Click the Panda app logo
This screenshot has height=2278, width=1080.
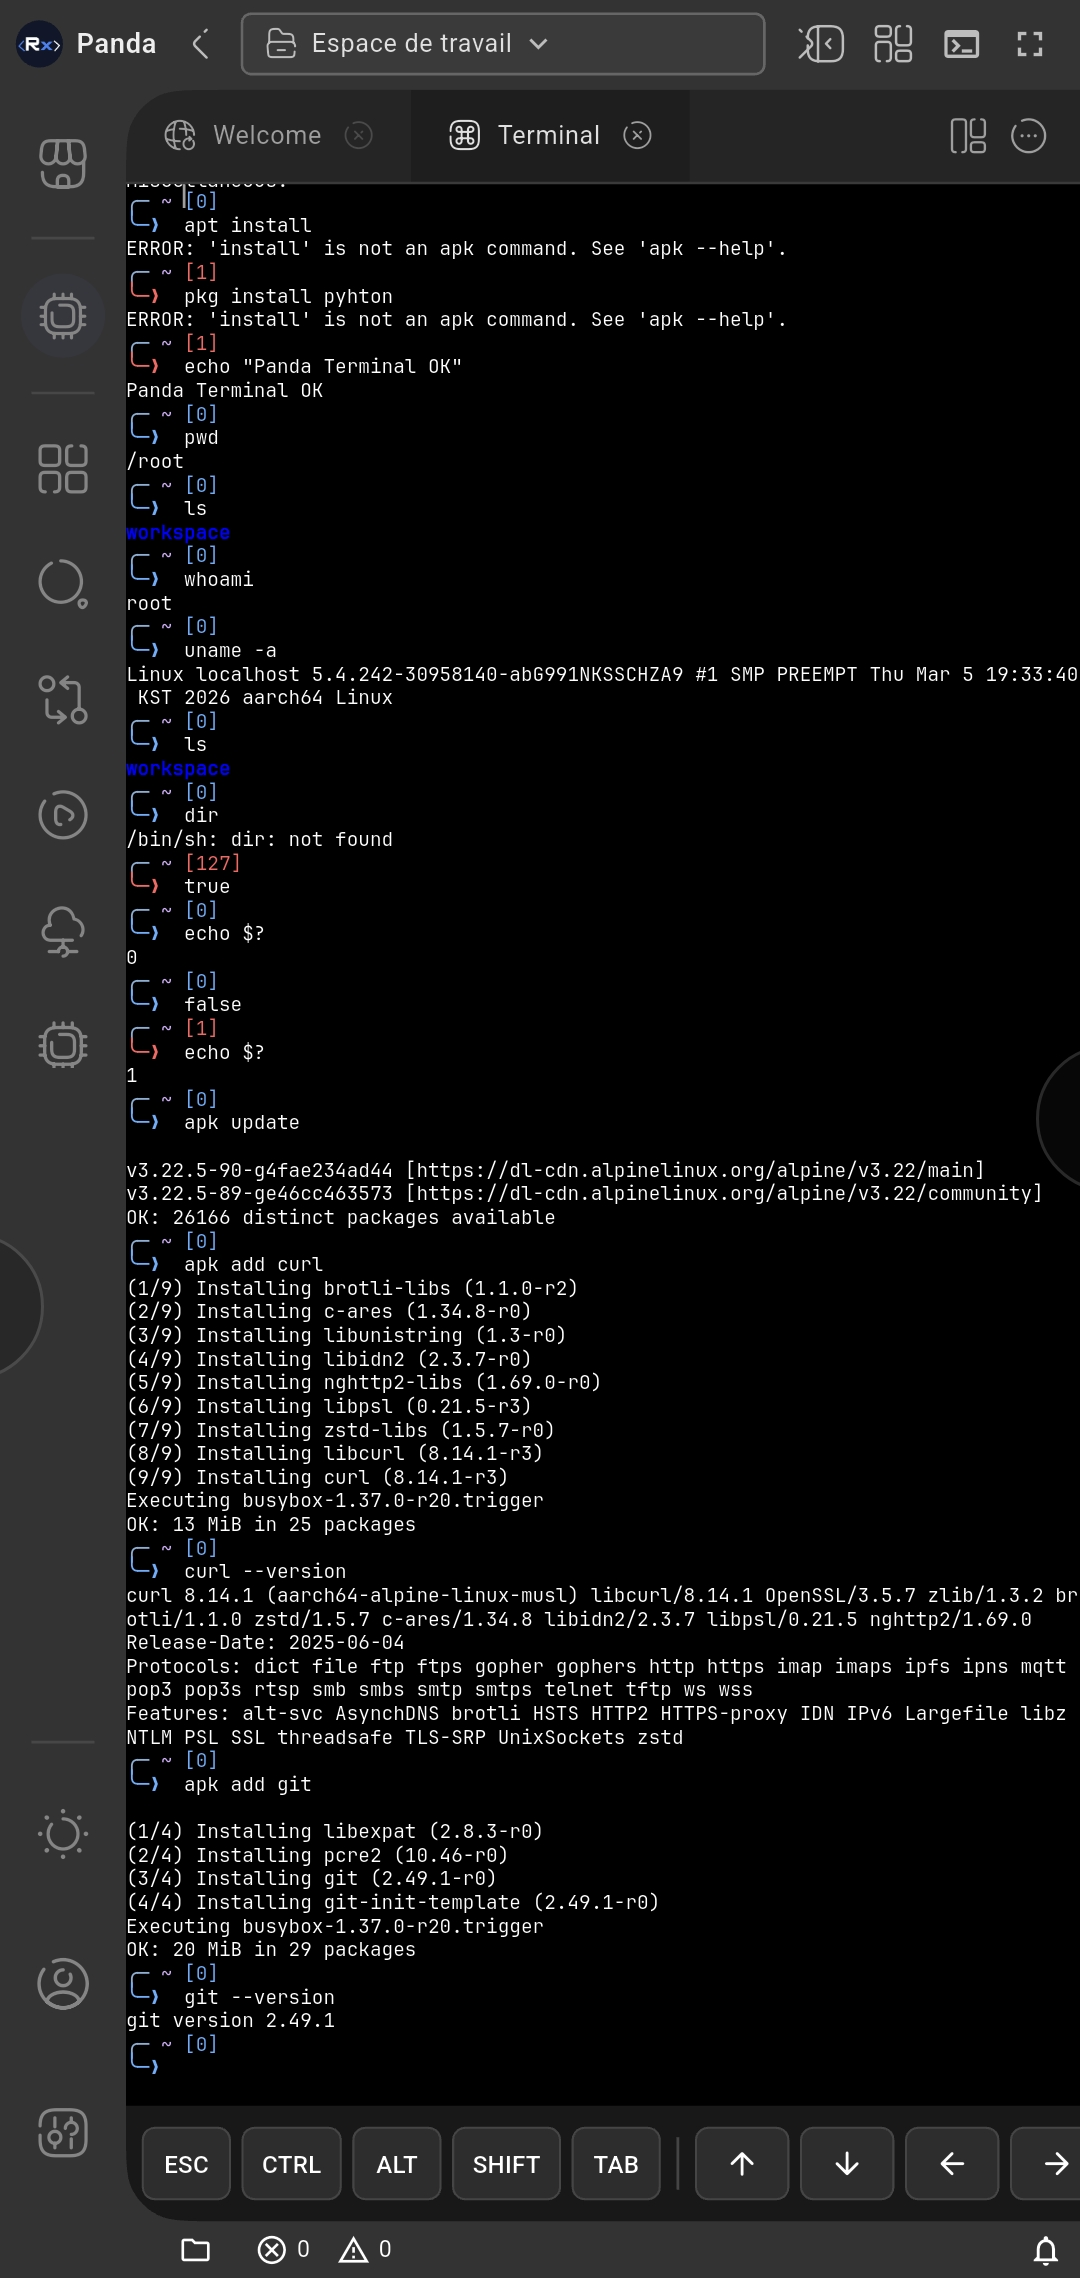40,44
